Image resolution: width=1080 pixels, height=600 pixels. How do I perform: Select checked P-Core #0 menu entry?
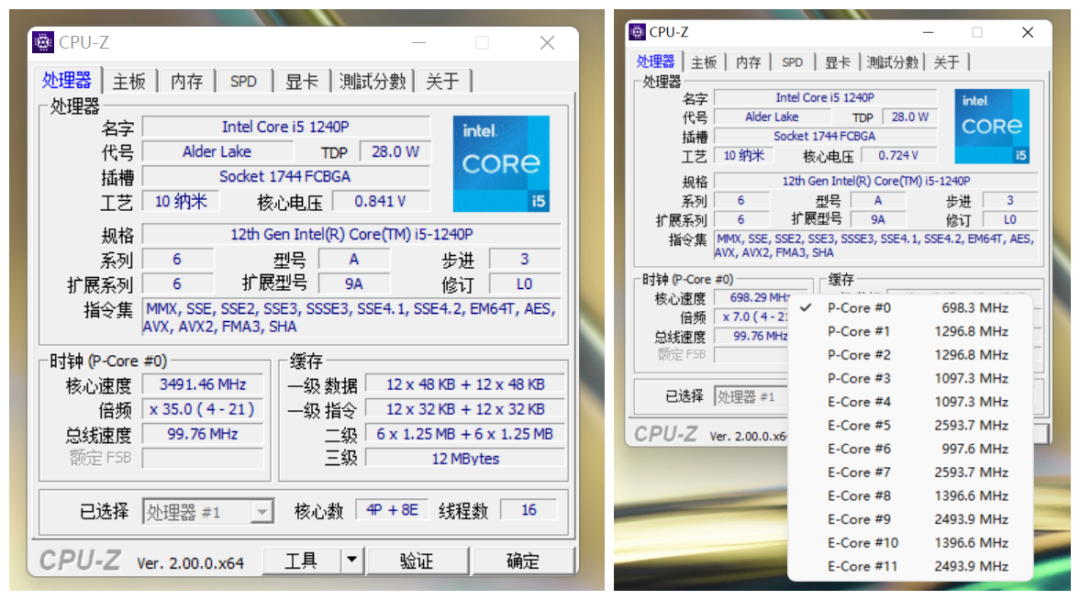909,308
